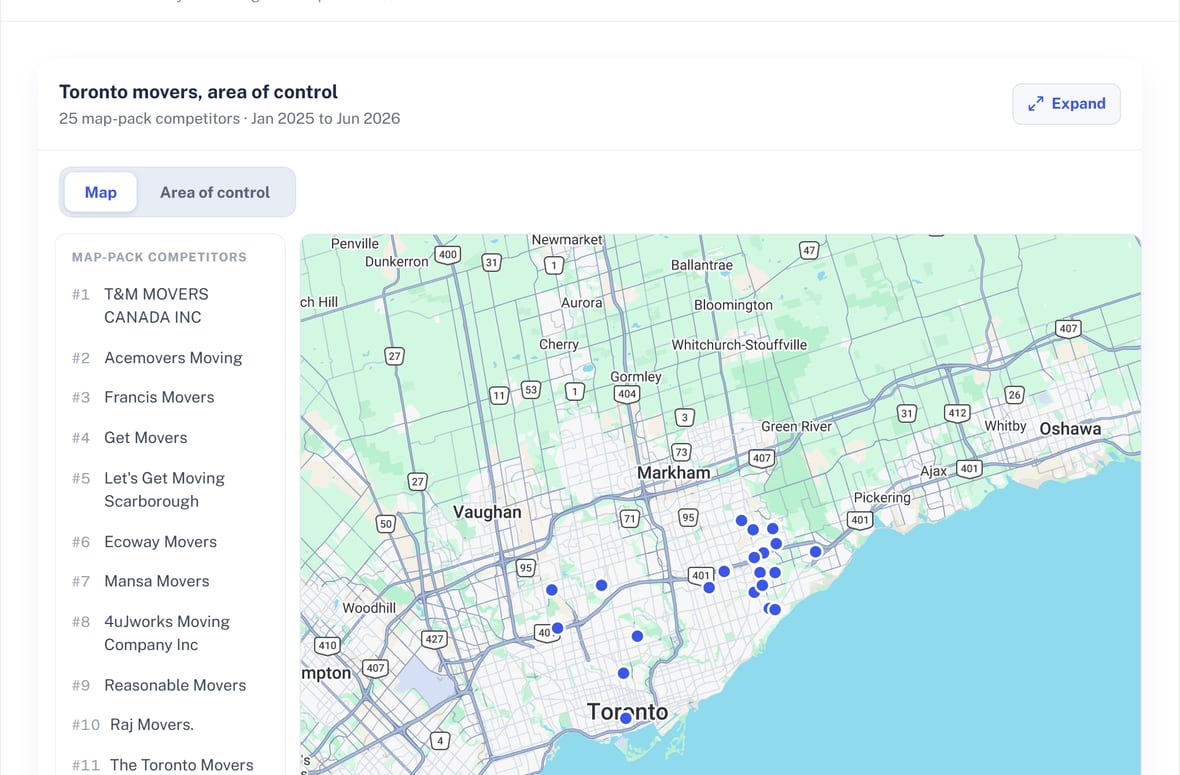The image size is (1180, 775).
Task: Click the route 71 shield on map
Action: (629, 518)
